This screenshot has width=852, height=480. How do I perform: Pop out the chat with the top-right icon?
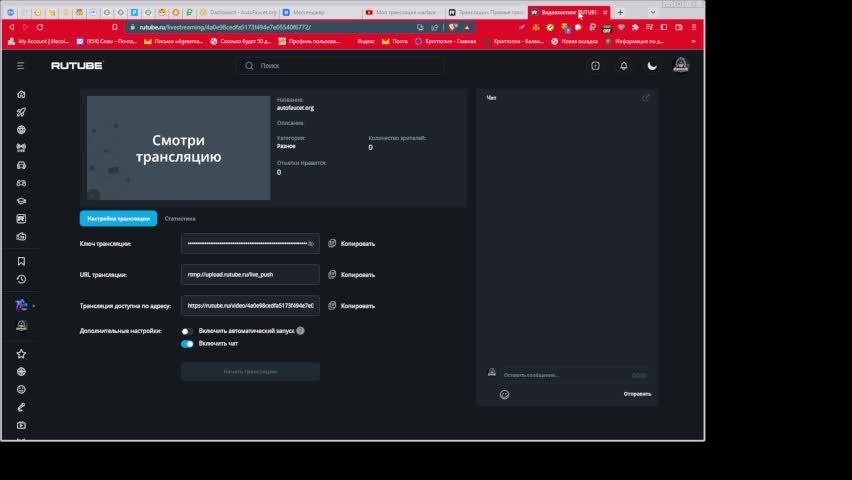tap(646, 98)
